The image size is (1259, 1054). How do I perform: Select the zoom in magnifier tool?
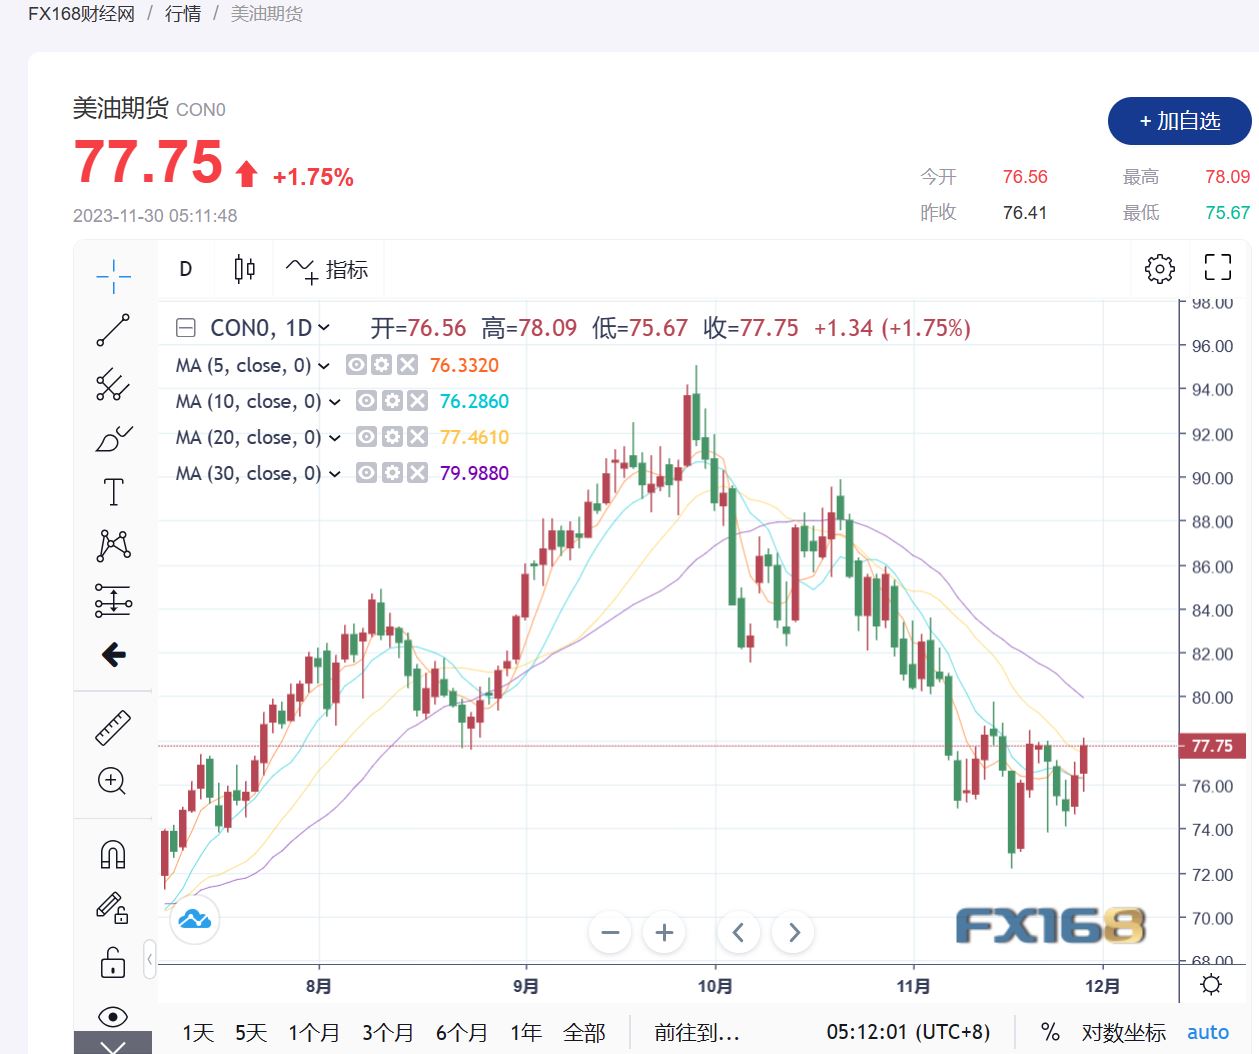tap(113, 781)
